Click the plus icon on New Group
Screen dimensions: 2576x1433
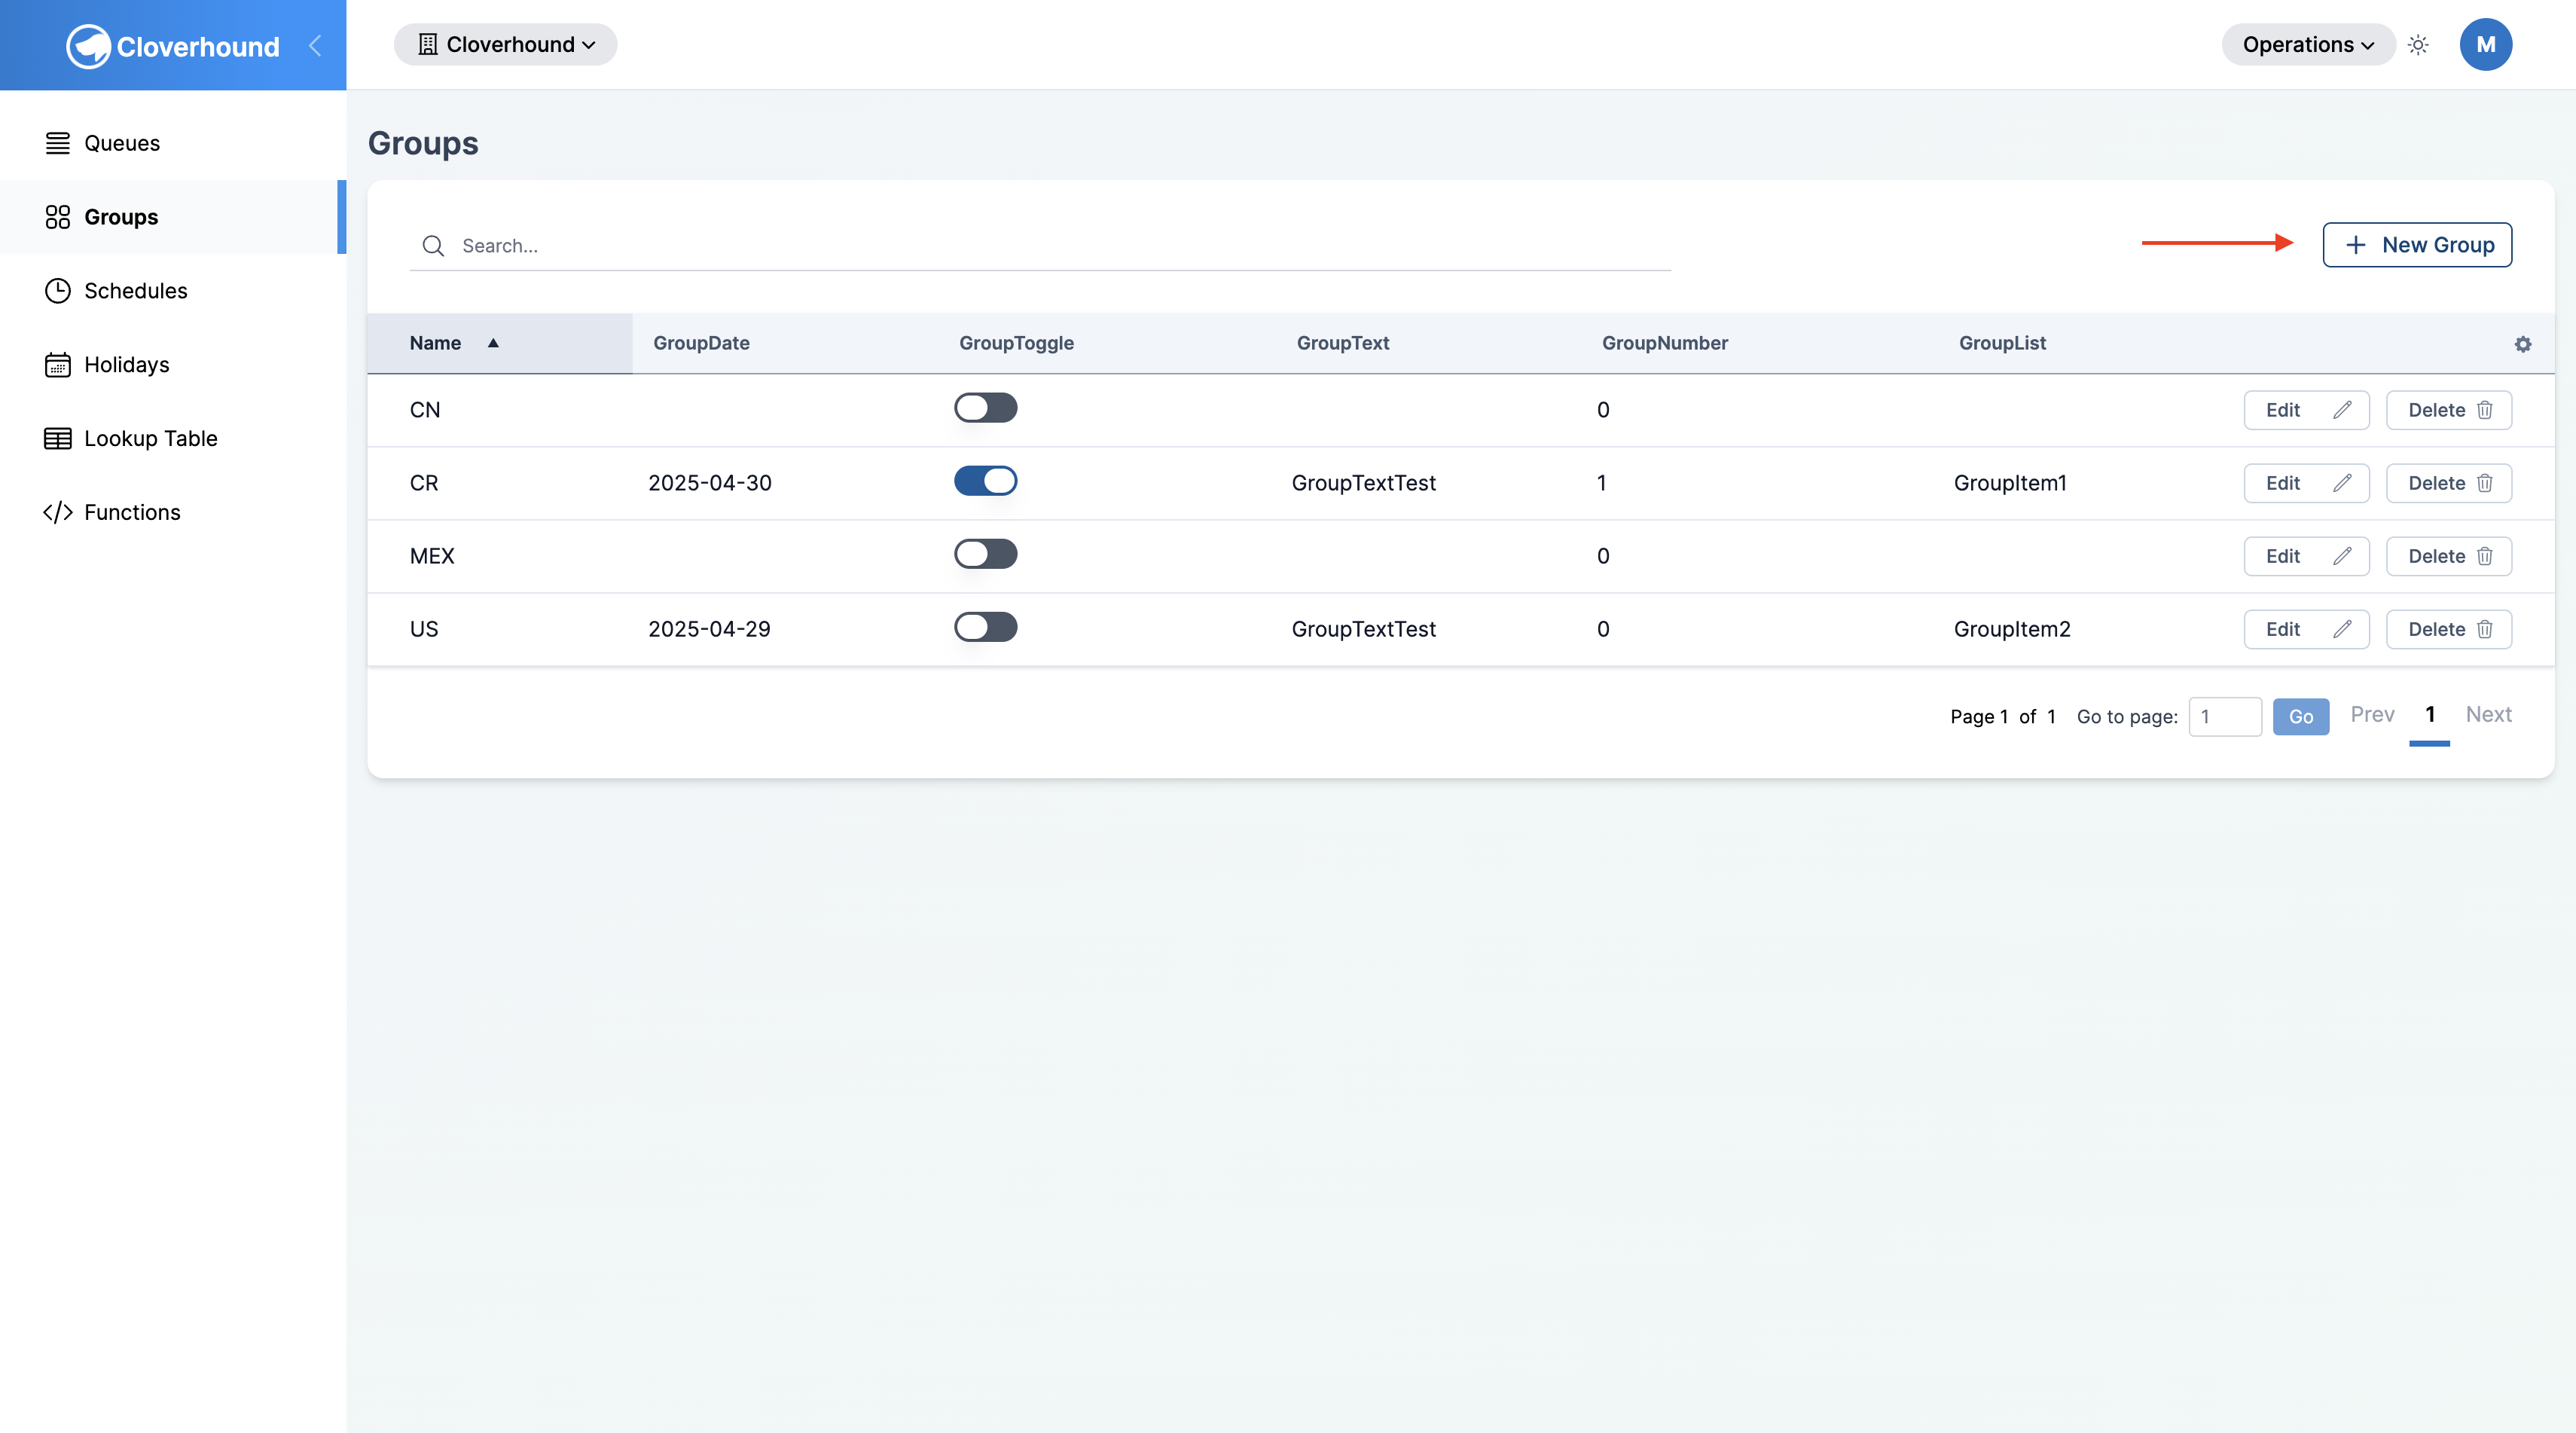(x=2356, y=245)
